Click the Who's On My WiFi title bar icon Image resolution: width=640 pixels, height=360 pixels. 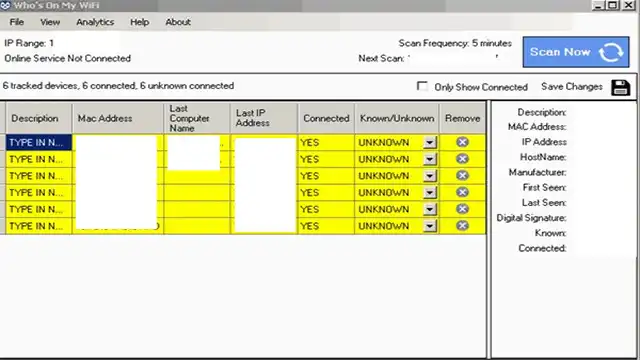pyautogui.click(x=5, y=5)
